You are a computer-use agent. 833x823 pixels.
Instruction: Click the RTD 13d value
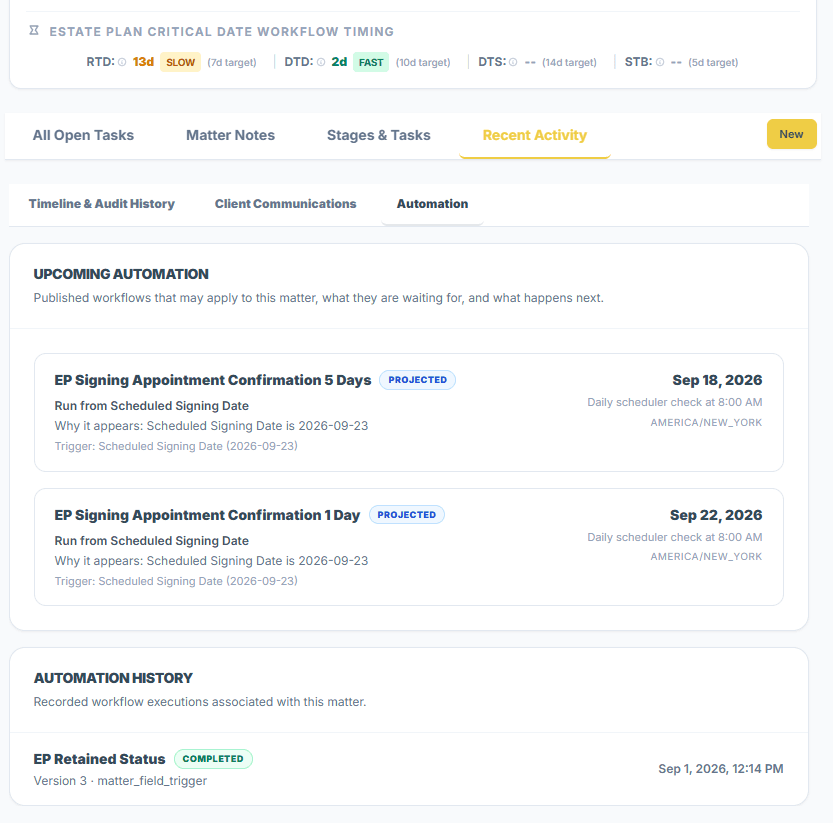(143, 62)
